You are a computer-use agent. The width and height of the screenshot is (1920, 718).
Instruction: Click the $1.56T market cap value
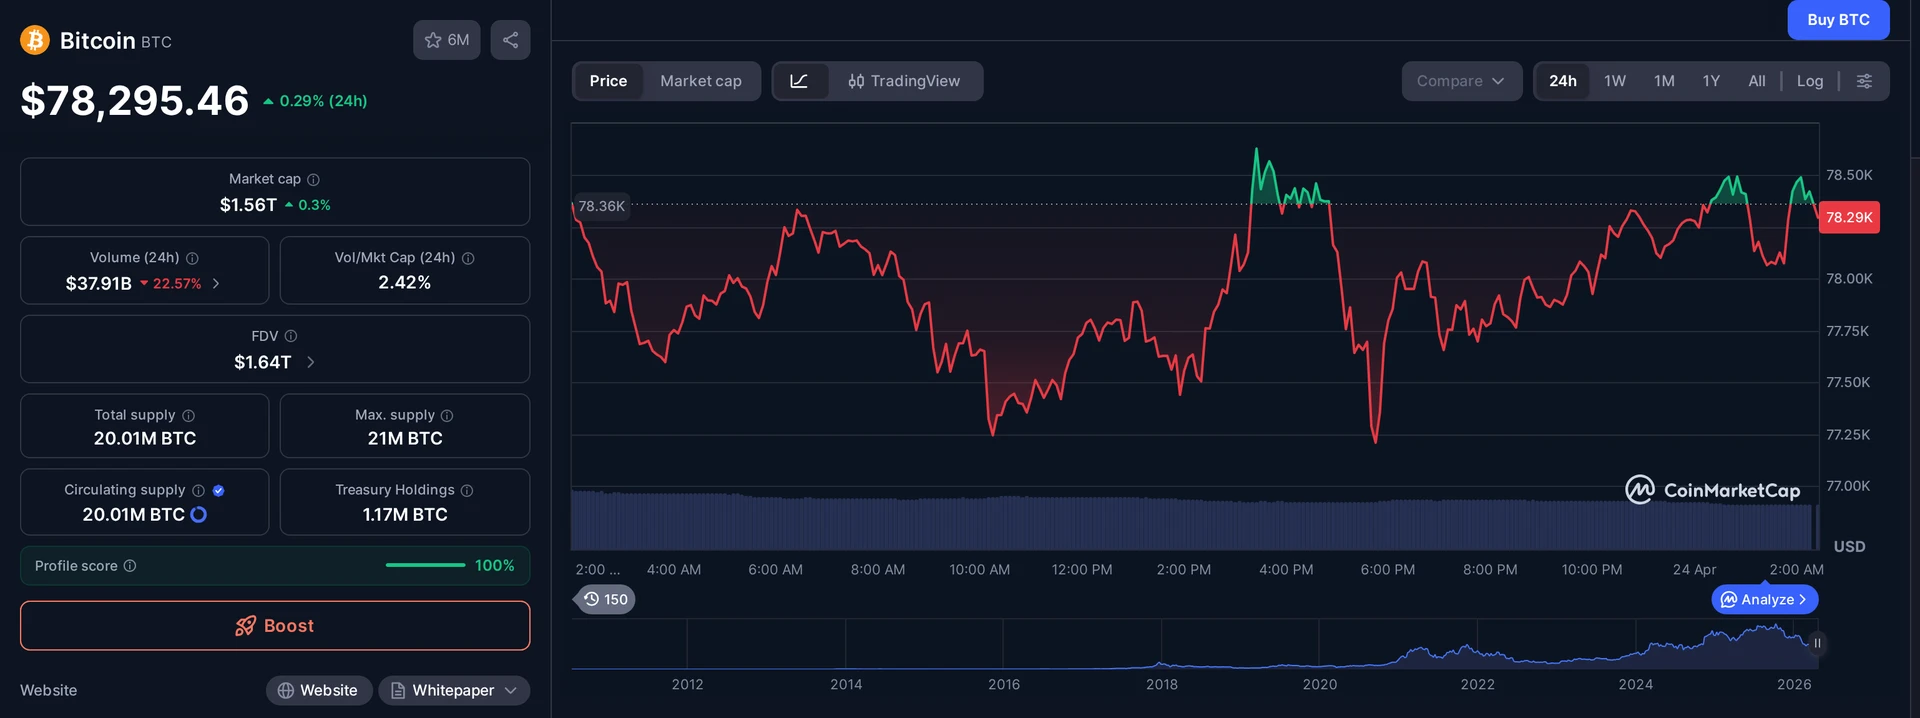click(x=248, y=205)
